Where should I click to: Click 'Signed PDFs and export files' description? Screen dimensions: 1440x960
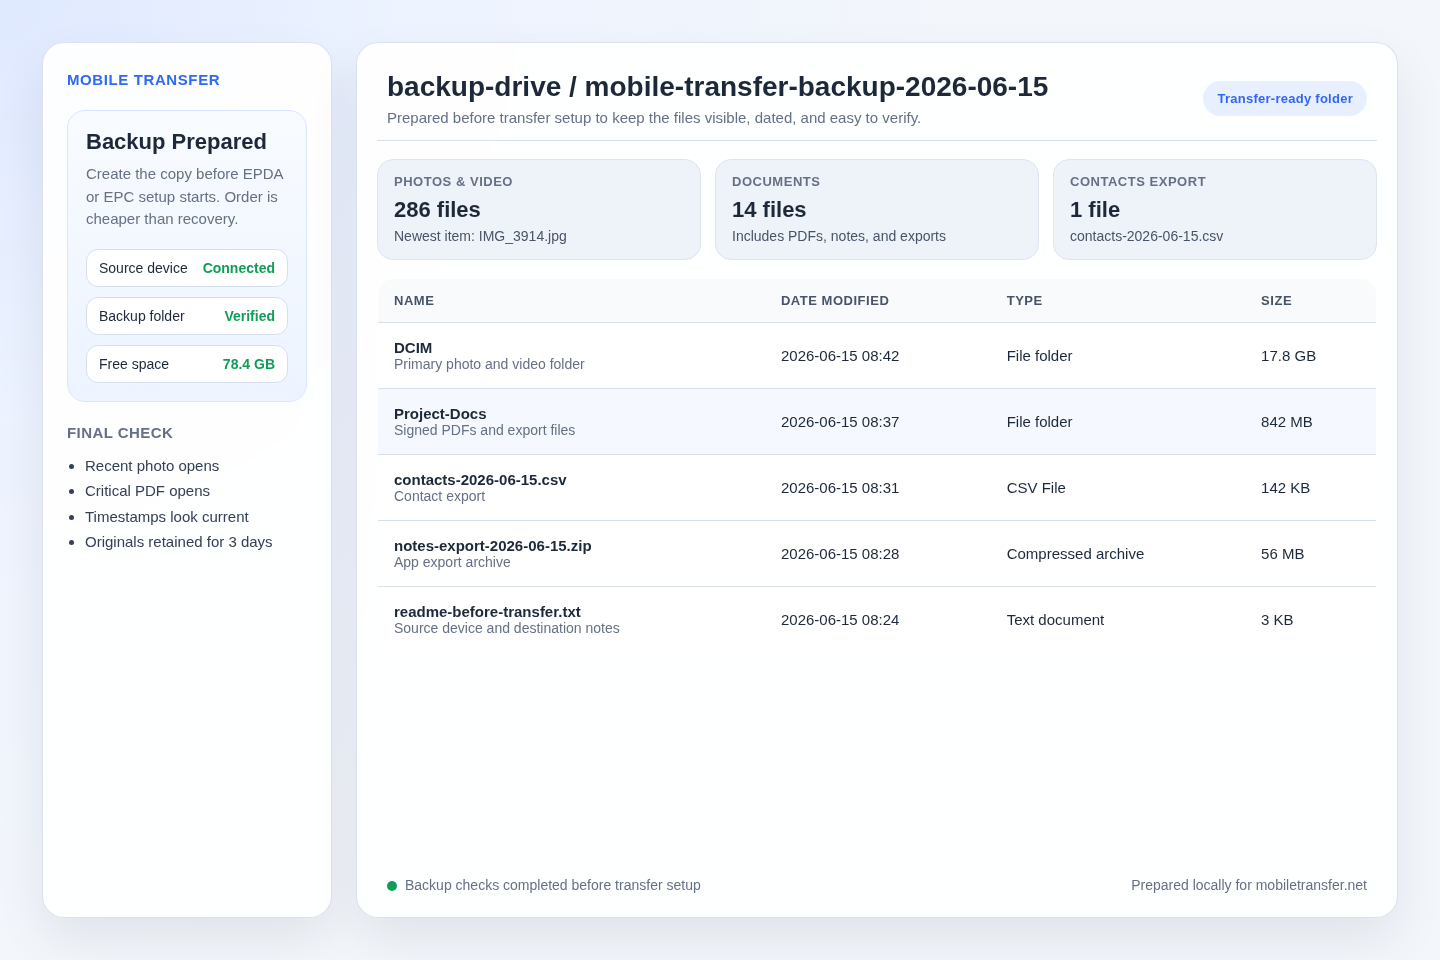484,430
